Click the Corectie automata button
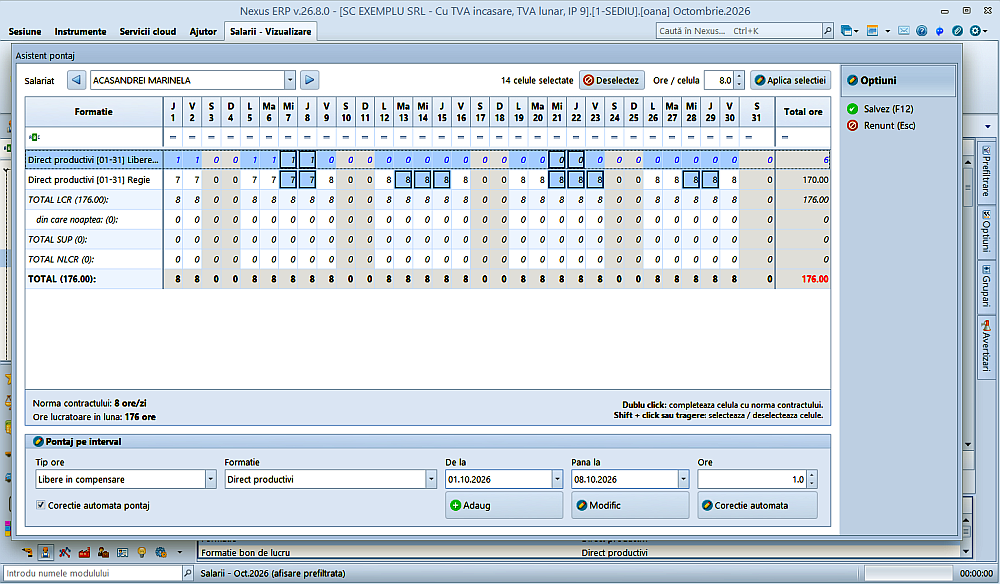This screenshot has height=584, width=1000. pyautogui.click(x=758, y=505)
